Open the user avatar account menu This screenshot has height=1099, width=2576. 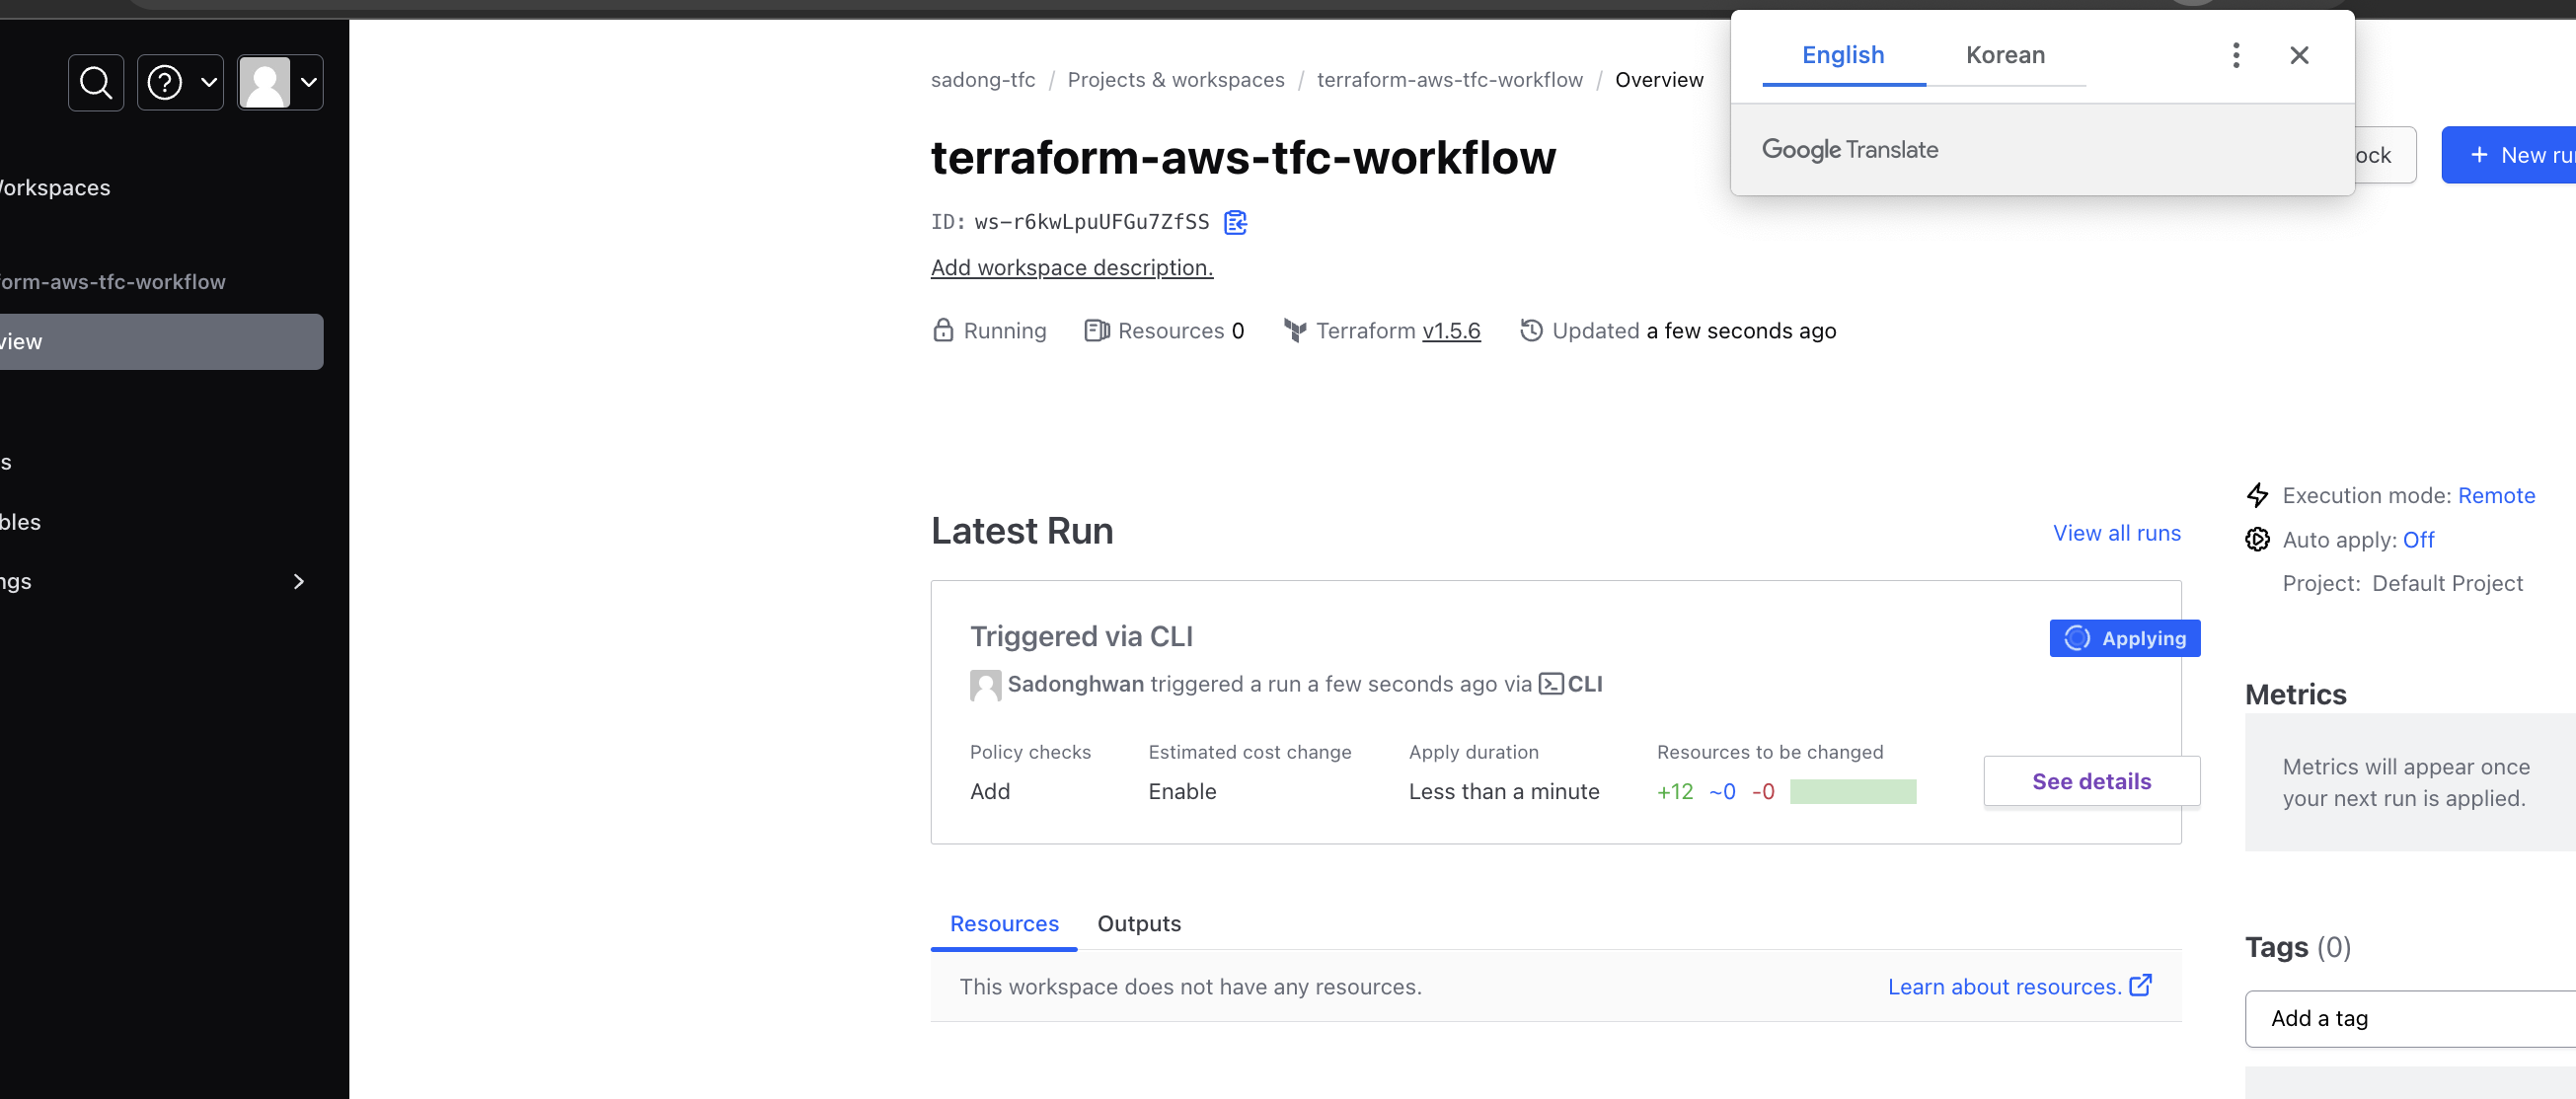[280, 82]
